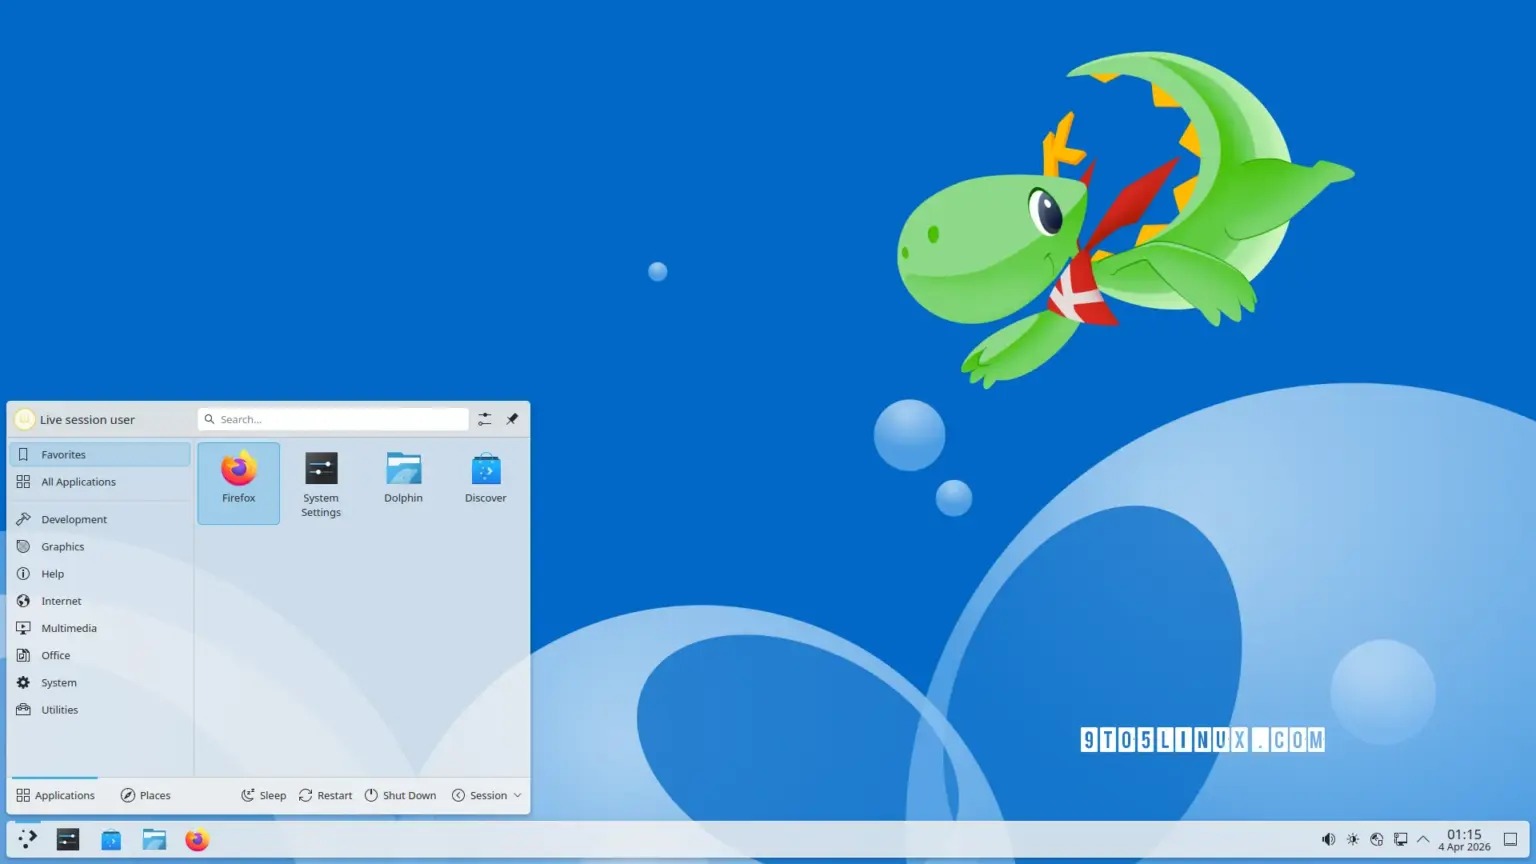1536x864 pixels.
Task: Click the Application Launcher icon in the taskbar
Action: coord(26,839)
